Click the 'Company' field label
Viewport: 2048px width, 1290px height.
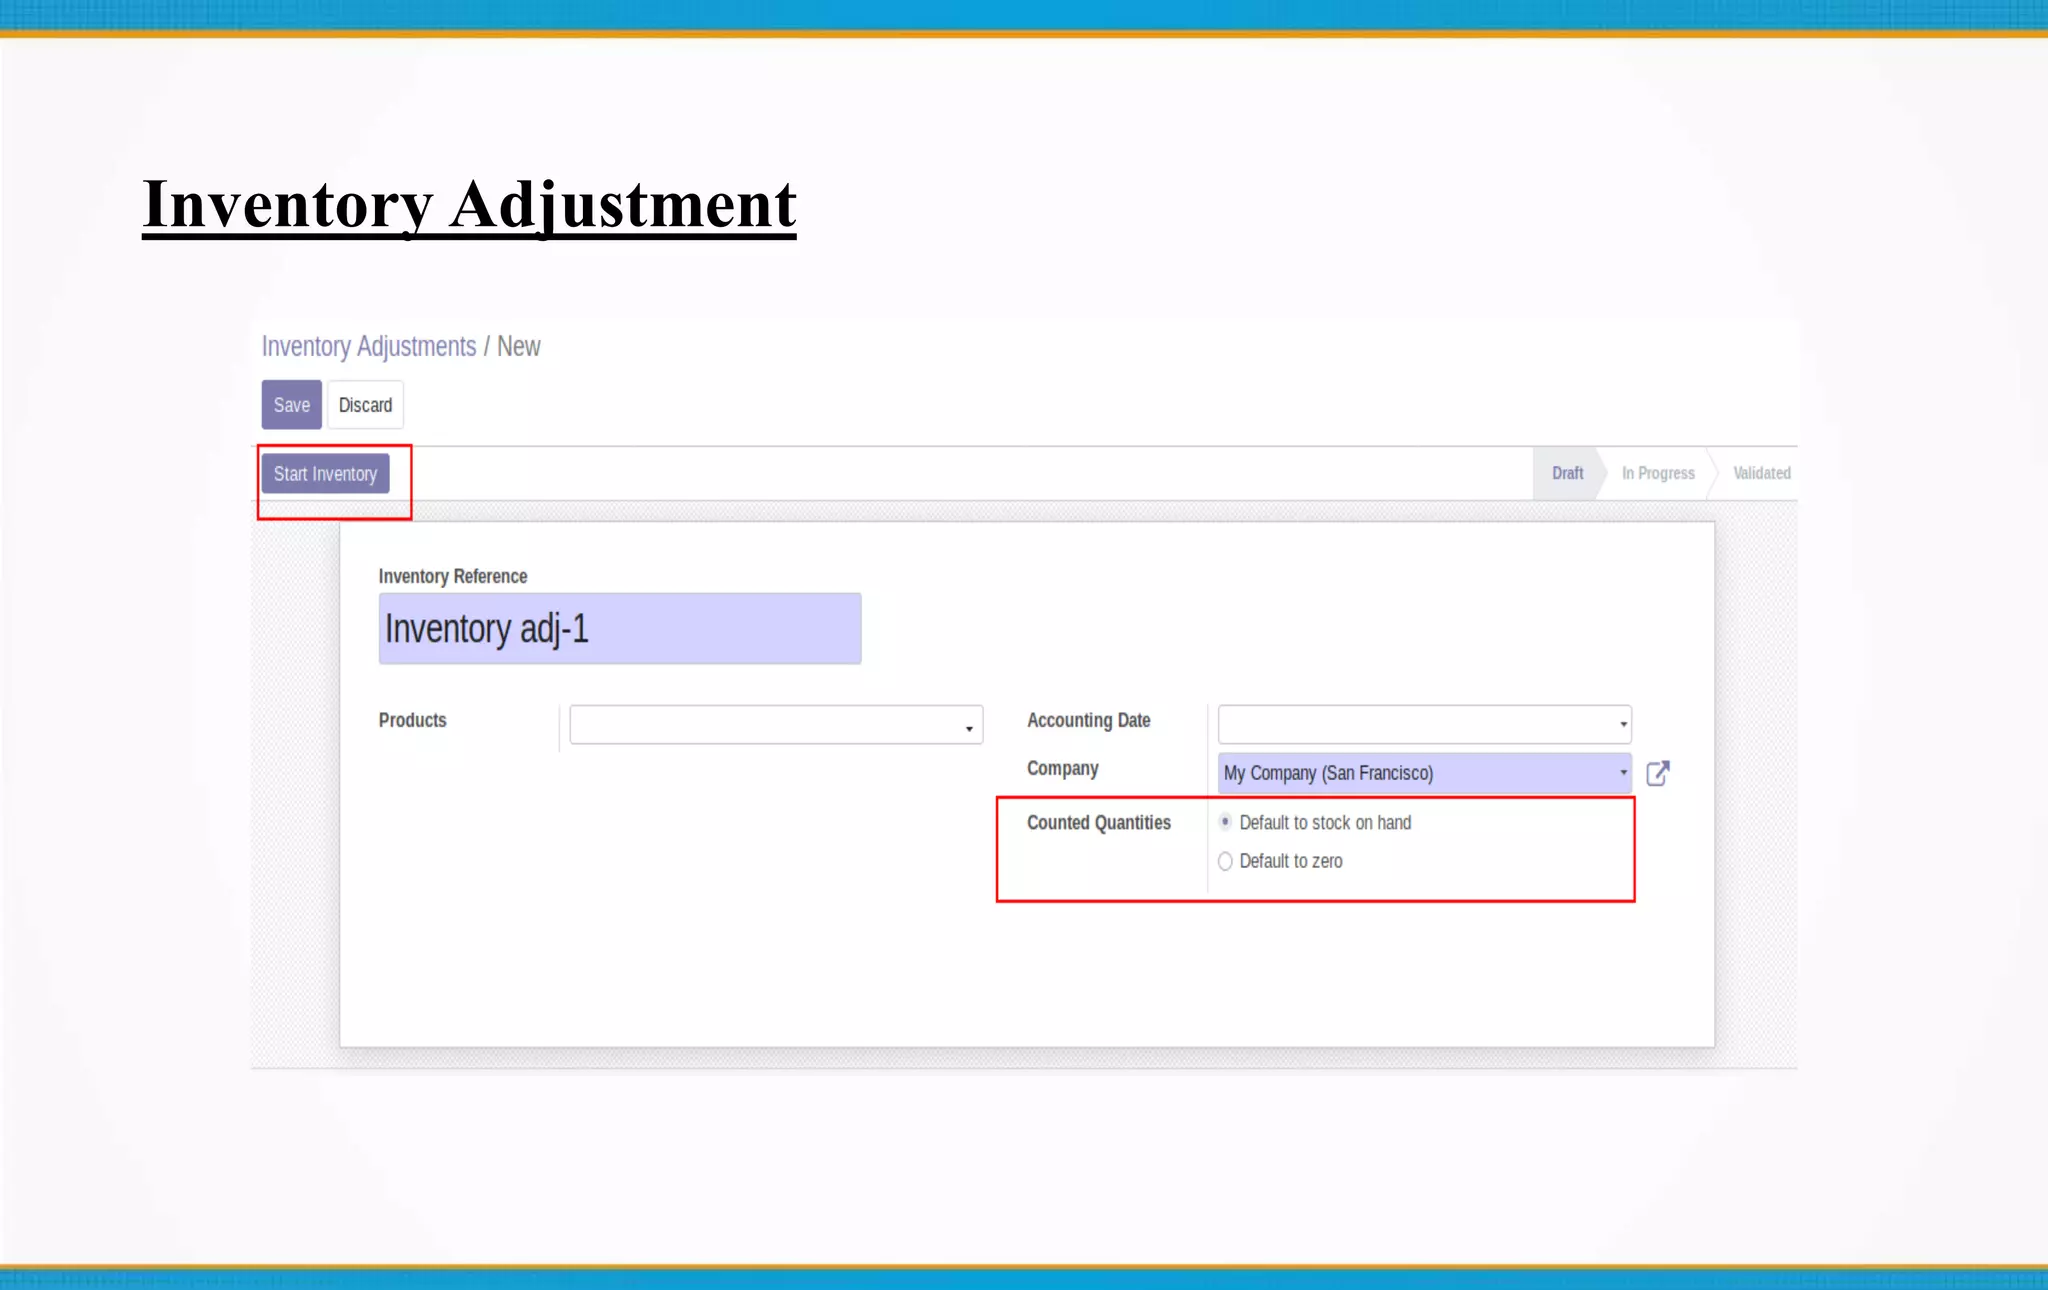pos(1062,768)
